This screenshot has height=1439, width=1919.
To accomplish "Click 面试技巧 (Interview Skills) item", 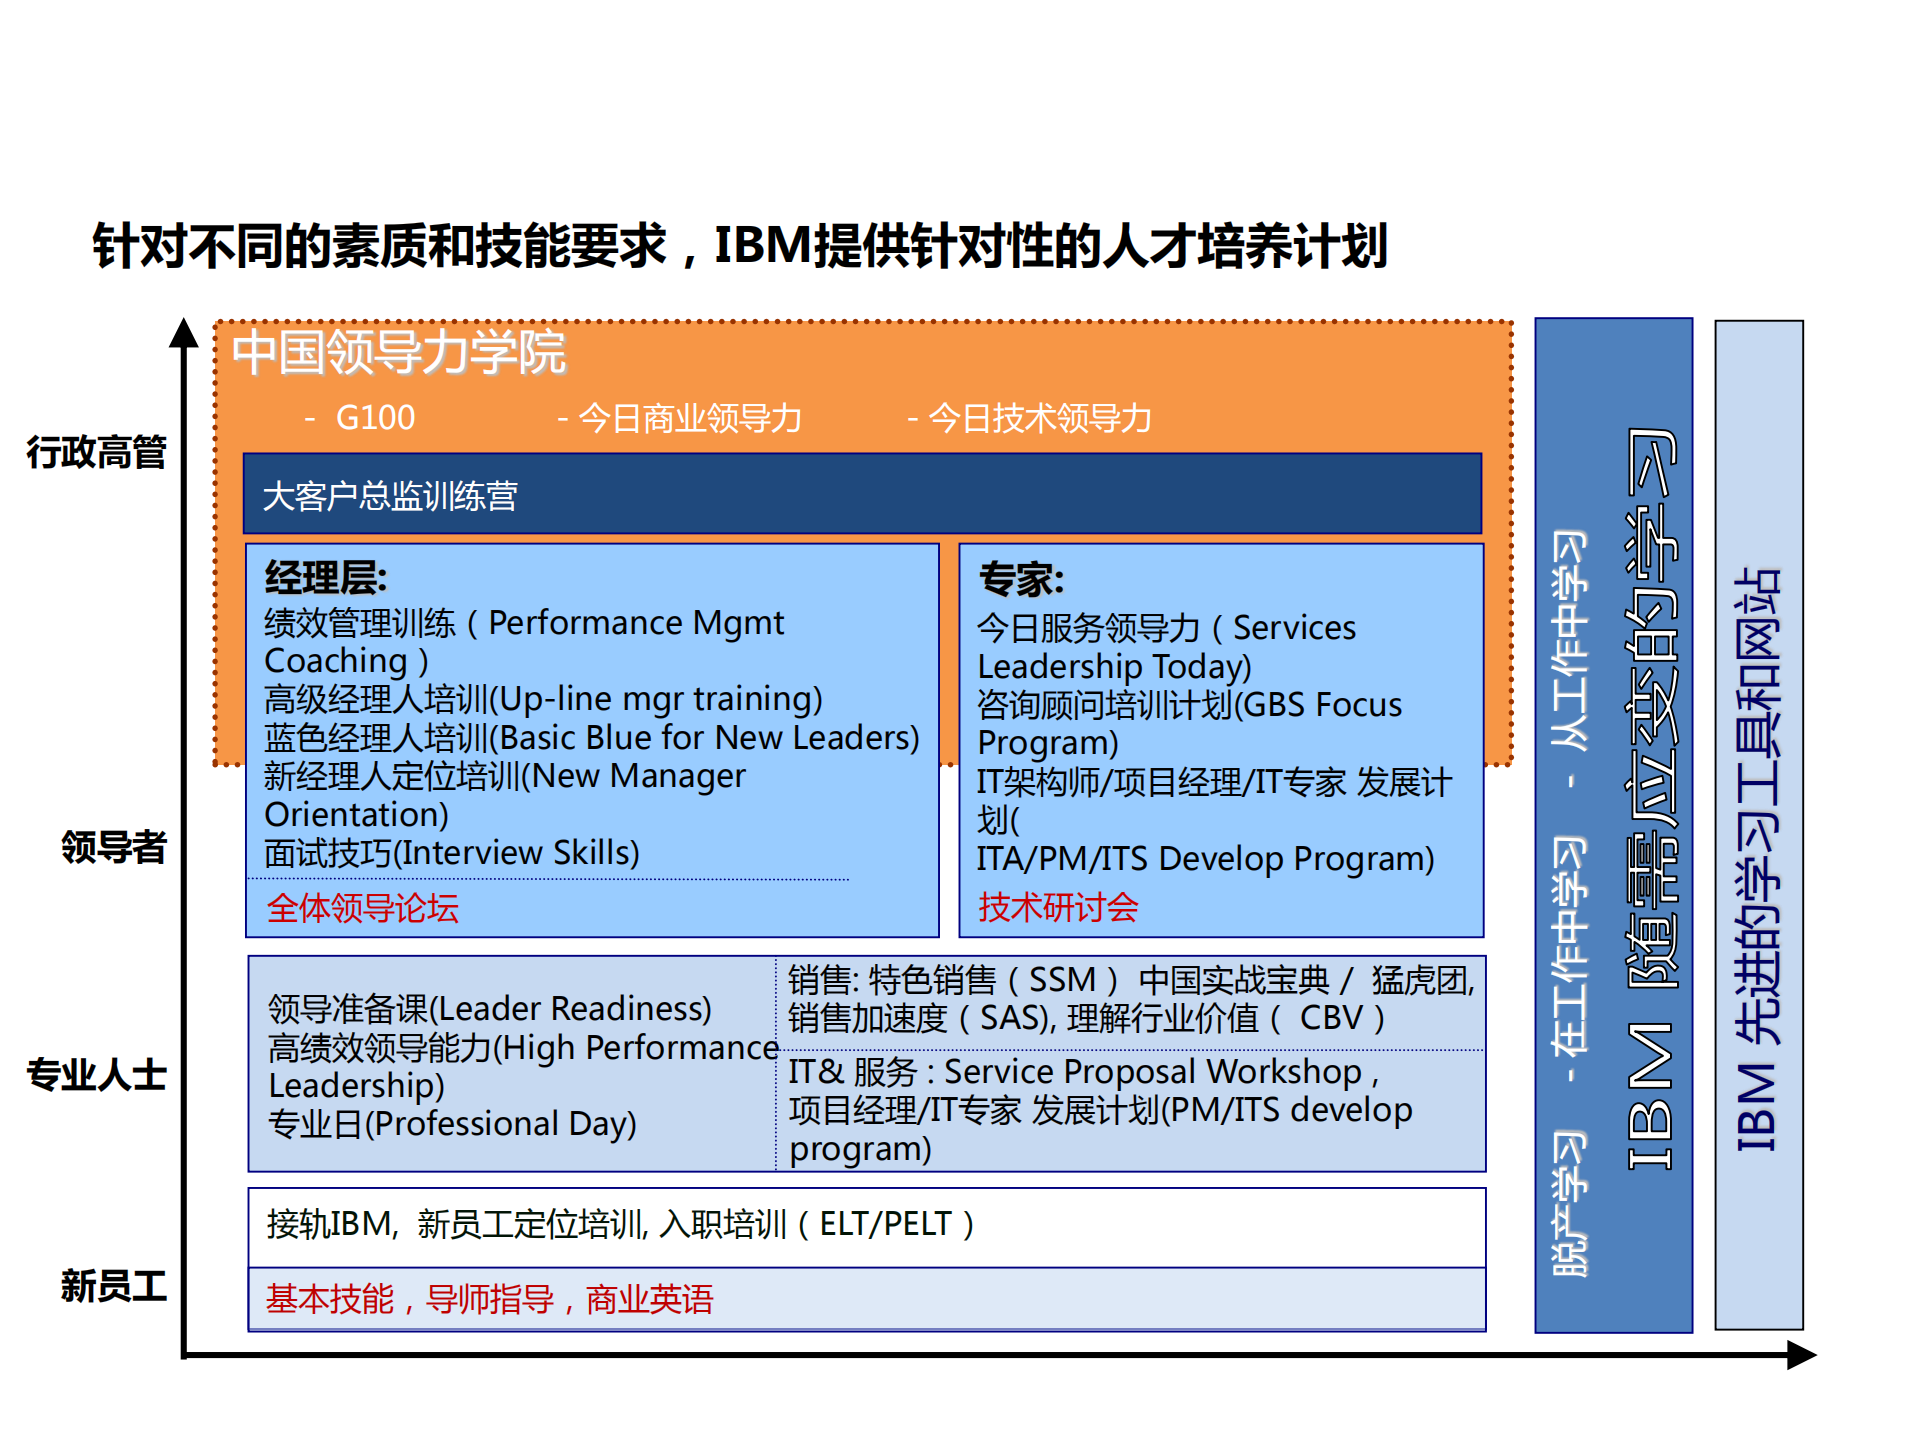I will [452, 852].
